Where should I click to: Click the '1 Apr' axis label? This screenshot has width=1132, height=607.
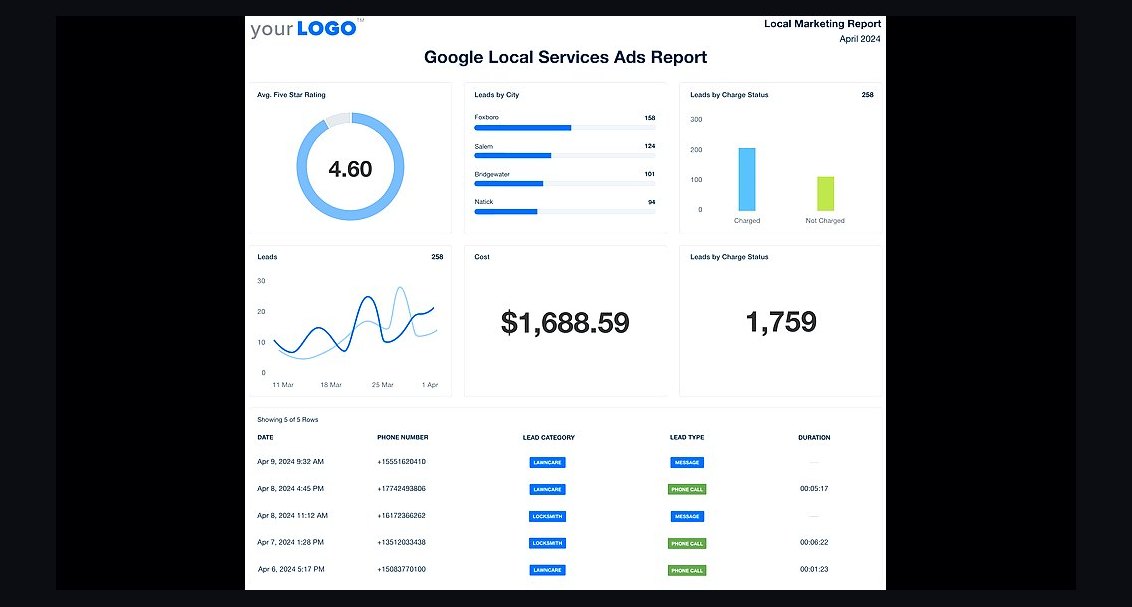[x=430, y=385]
